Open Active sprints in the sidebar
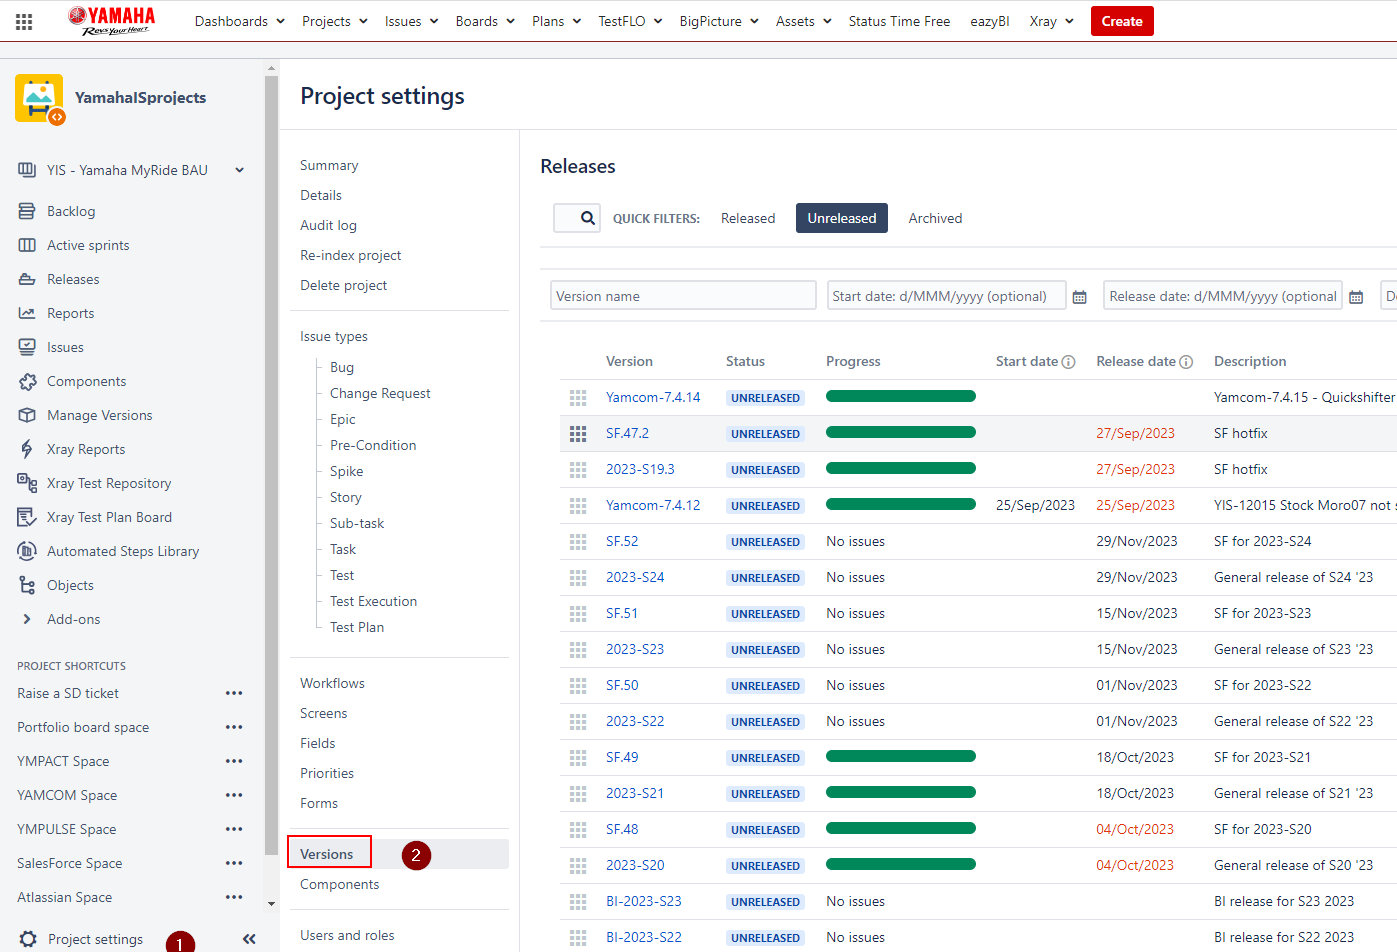 coord(88,245)
